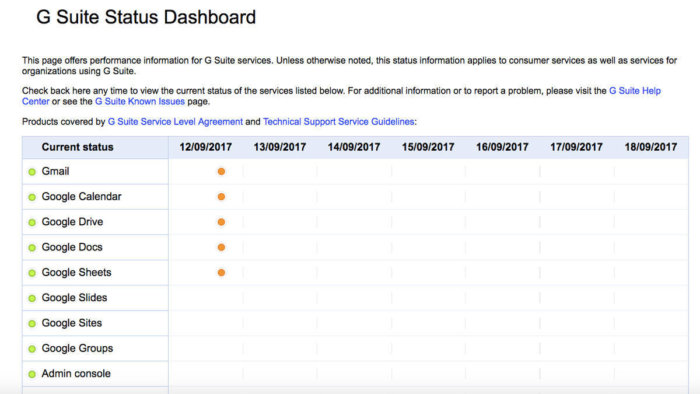Image resolution: width=700 pixels, height=394 pixels.
Task: Click the orange incident dot for Gmail
Action: click(x=221, y=171)
